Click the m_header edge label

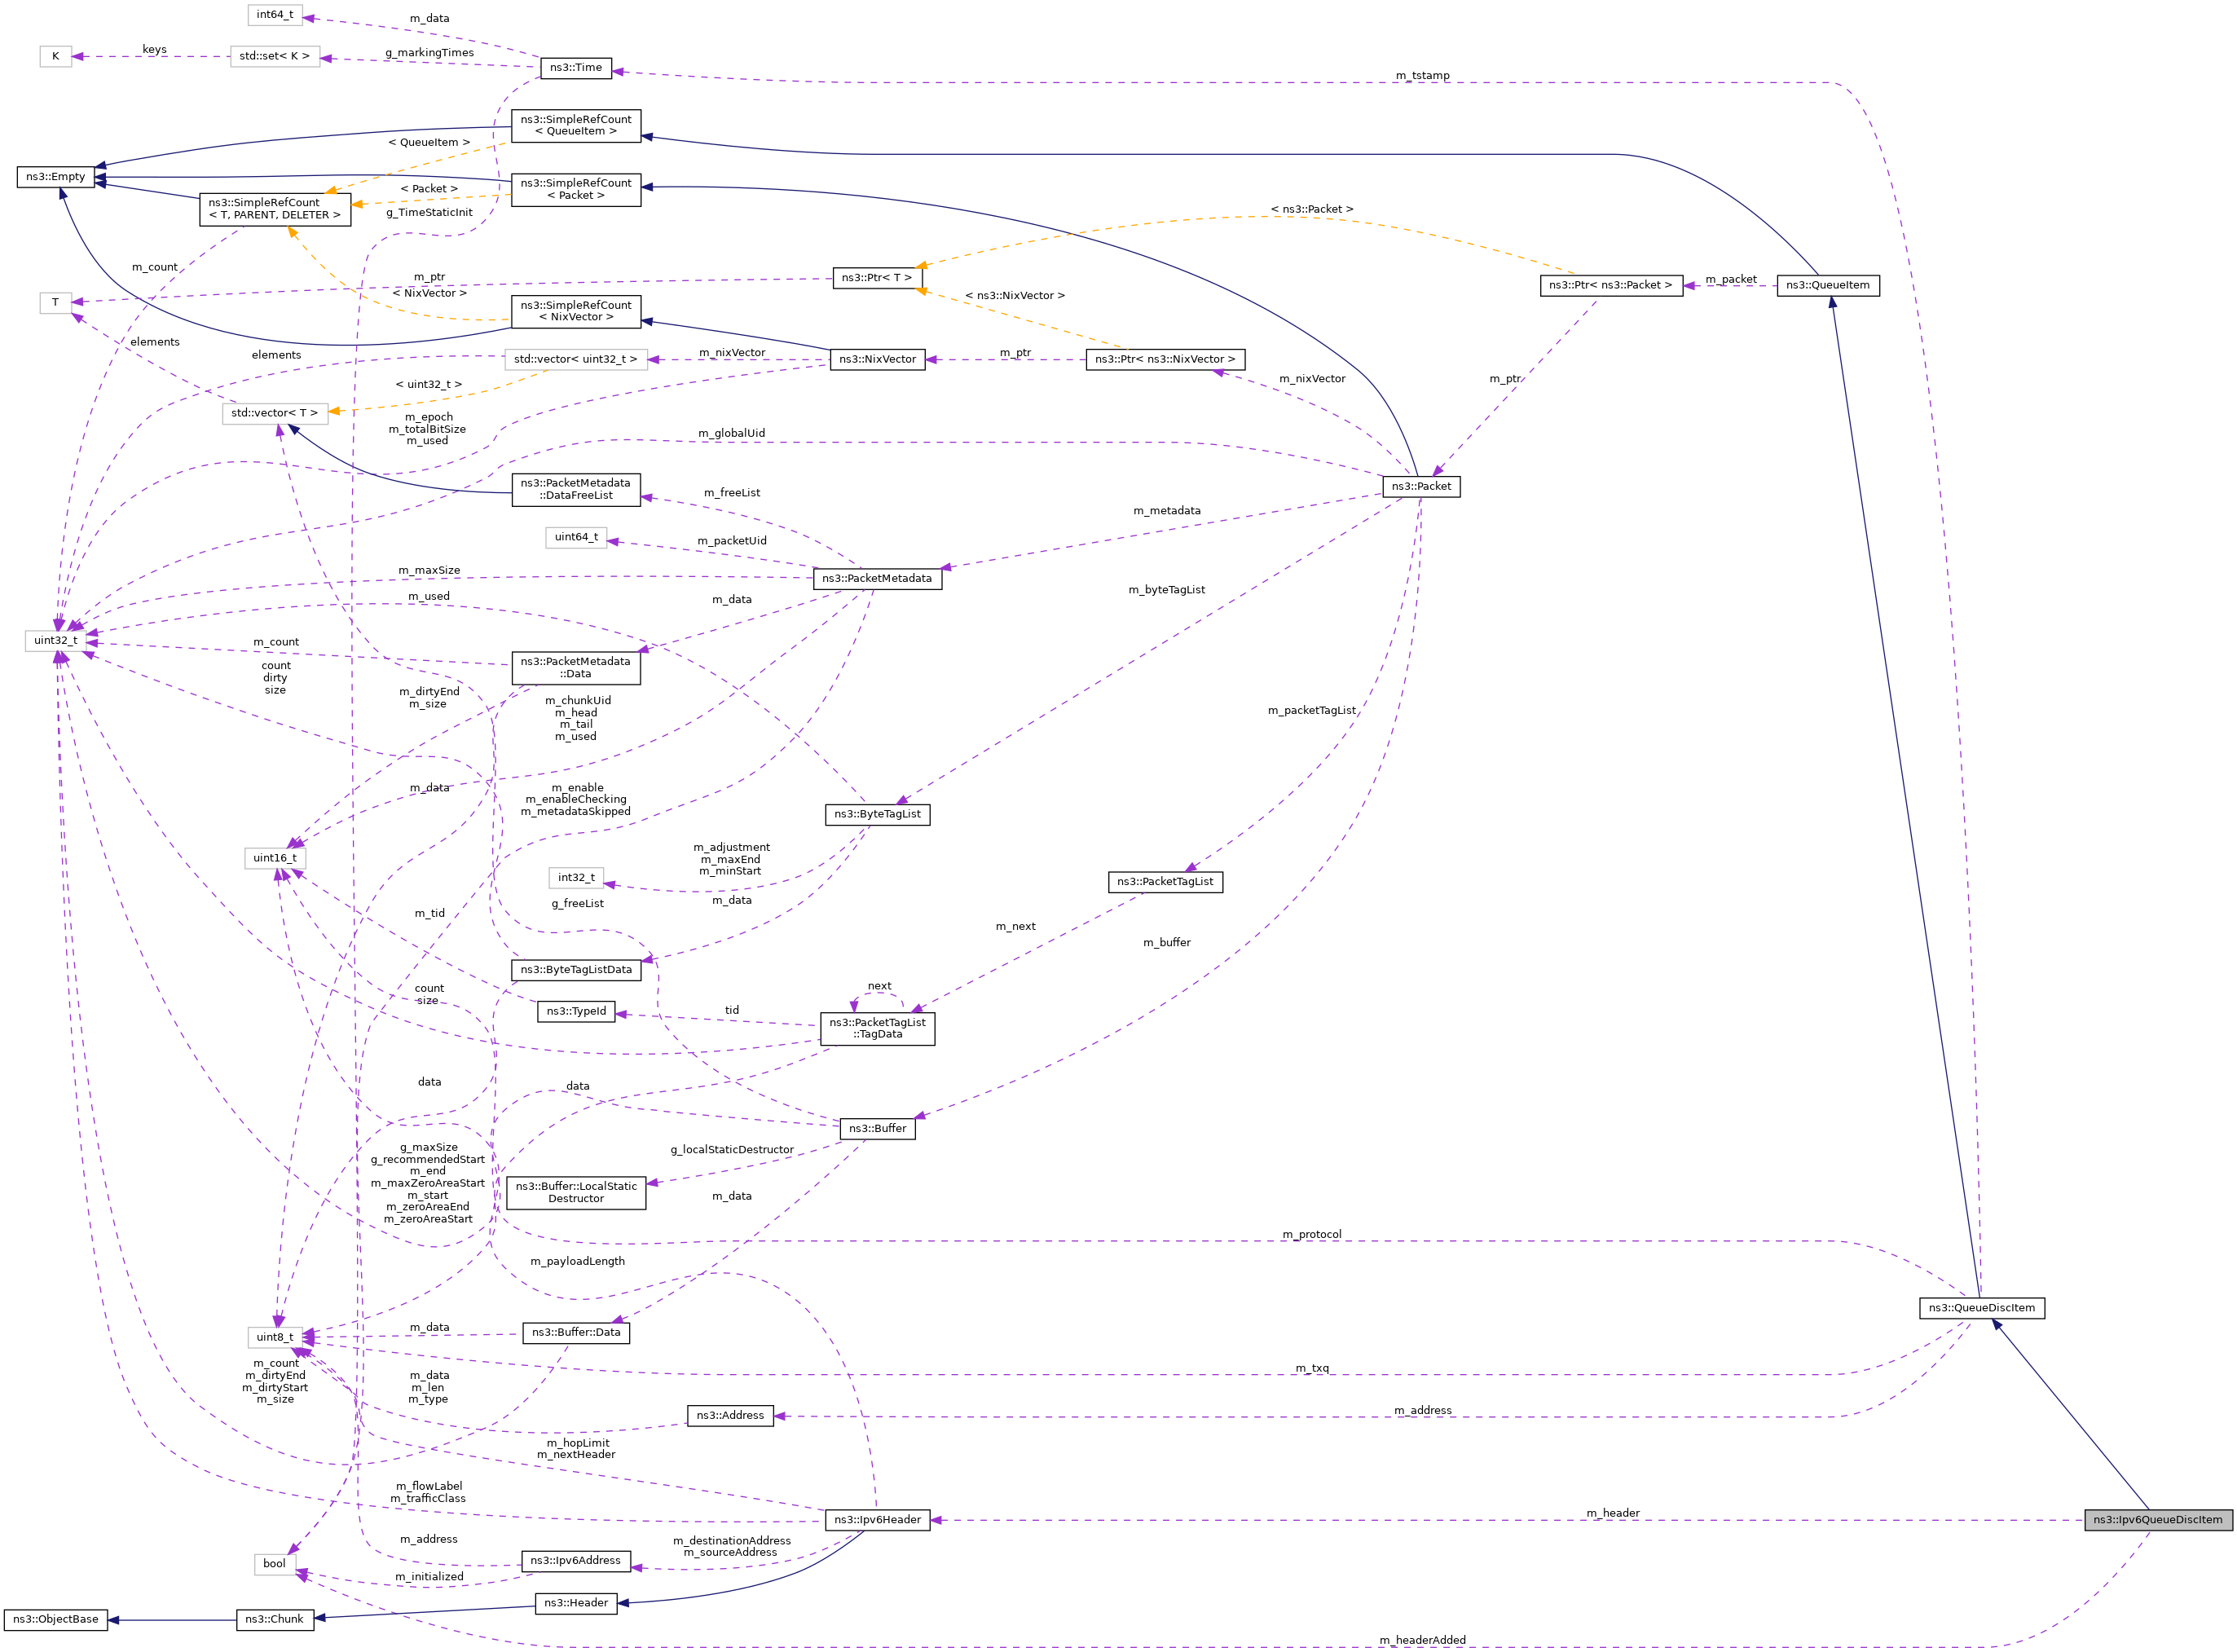pyautogui.click(x=1612, y=1513)
